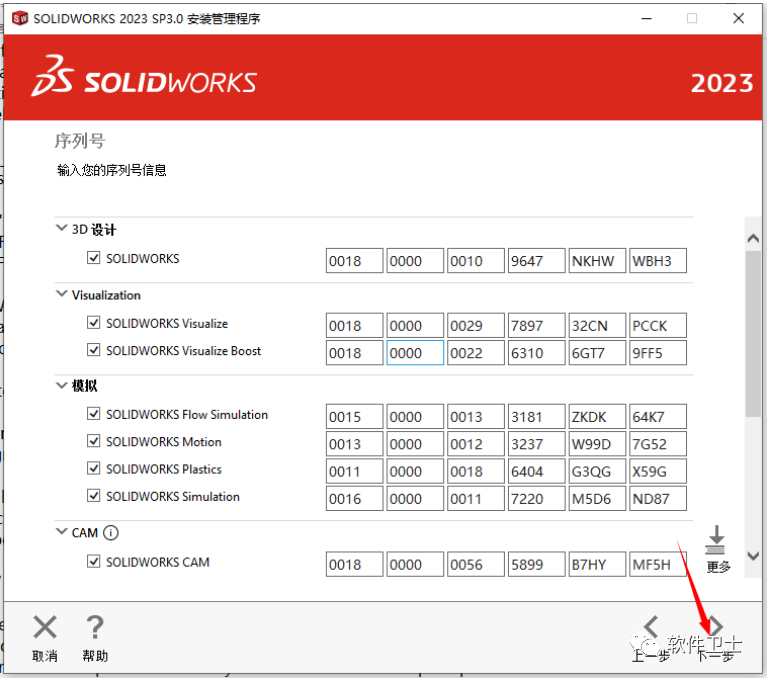
Task: Click Plastics serial field containing X59G
Action: [x=658, y=471]
